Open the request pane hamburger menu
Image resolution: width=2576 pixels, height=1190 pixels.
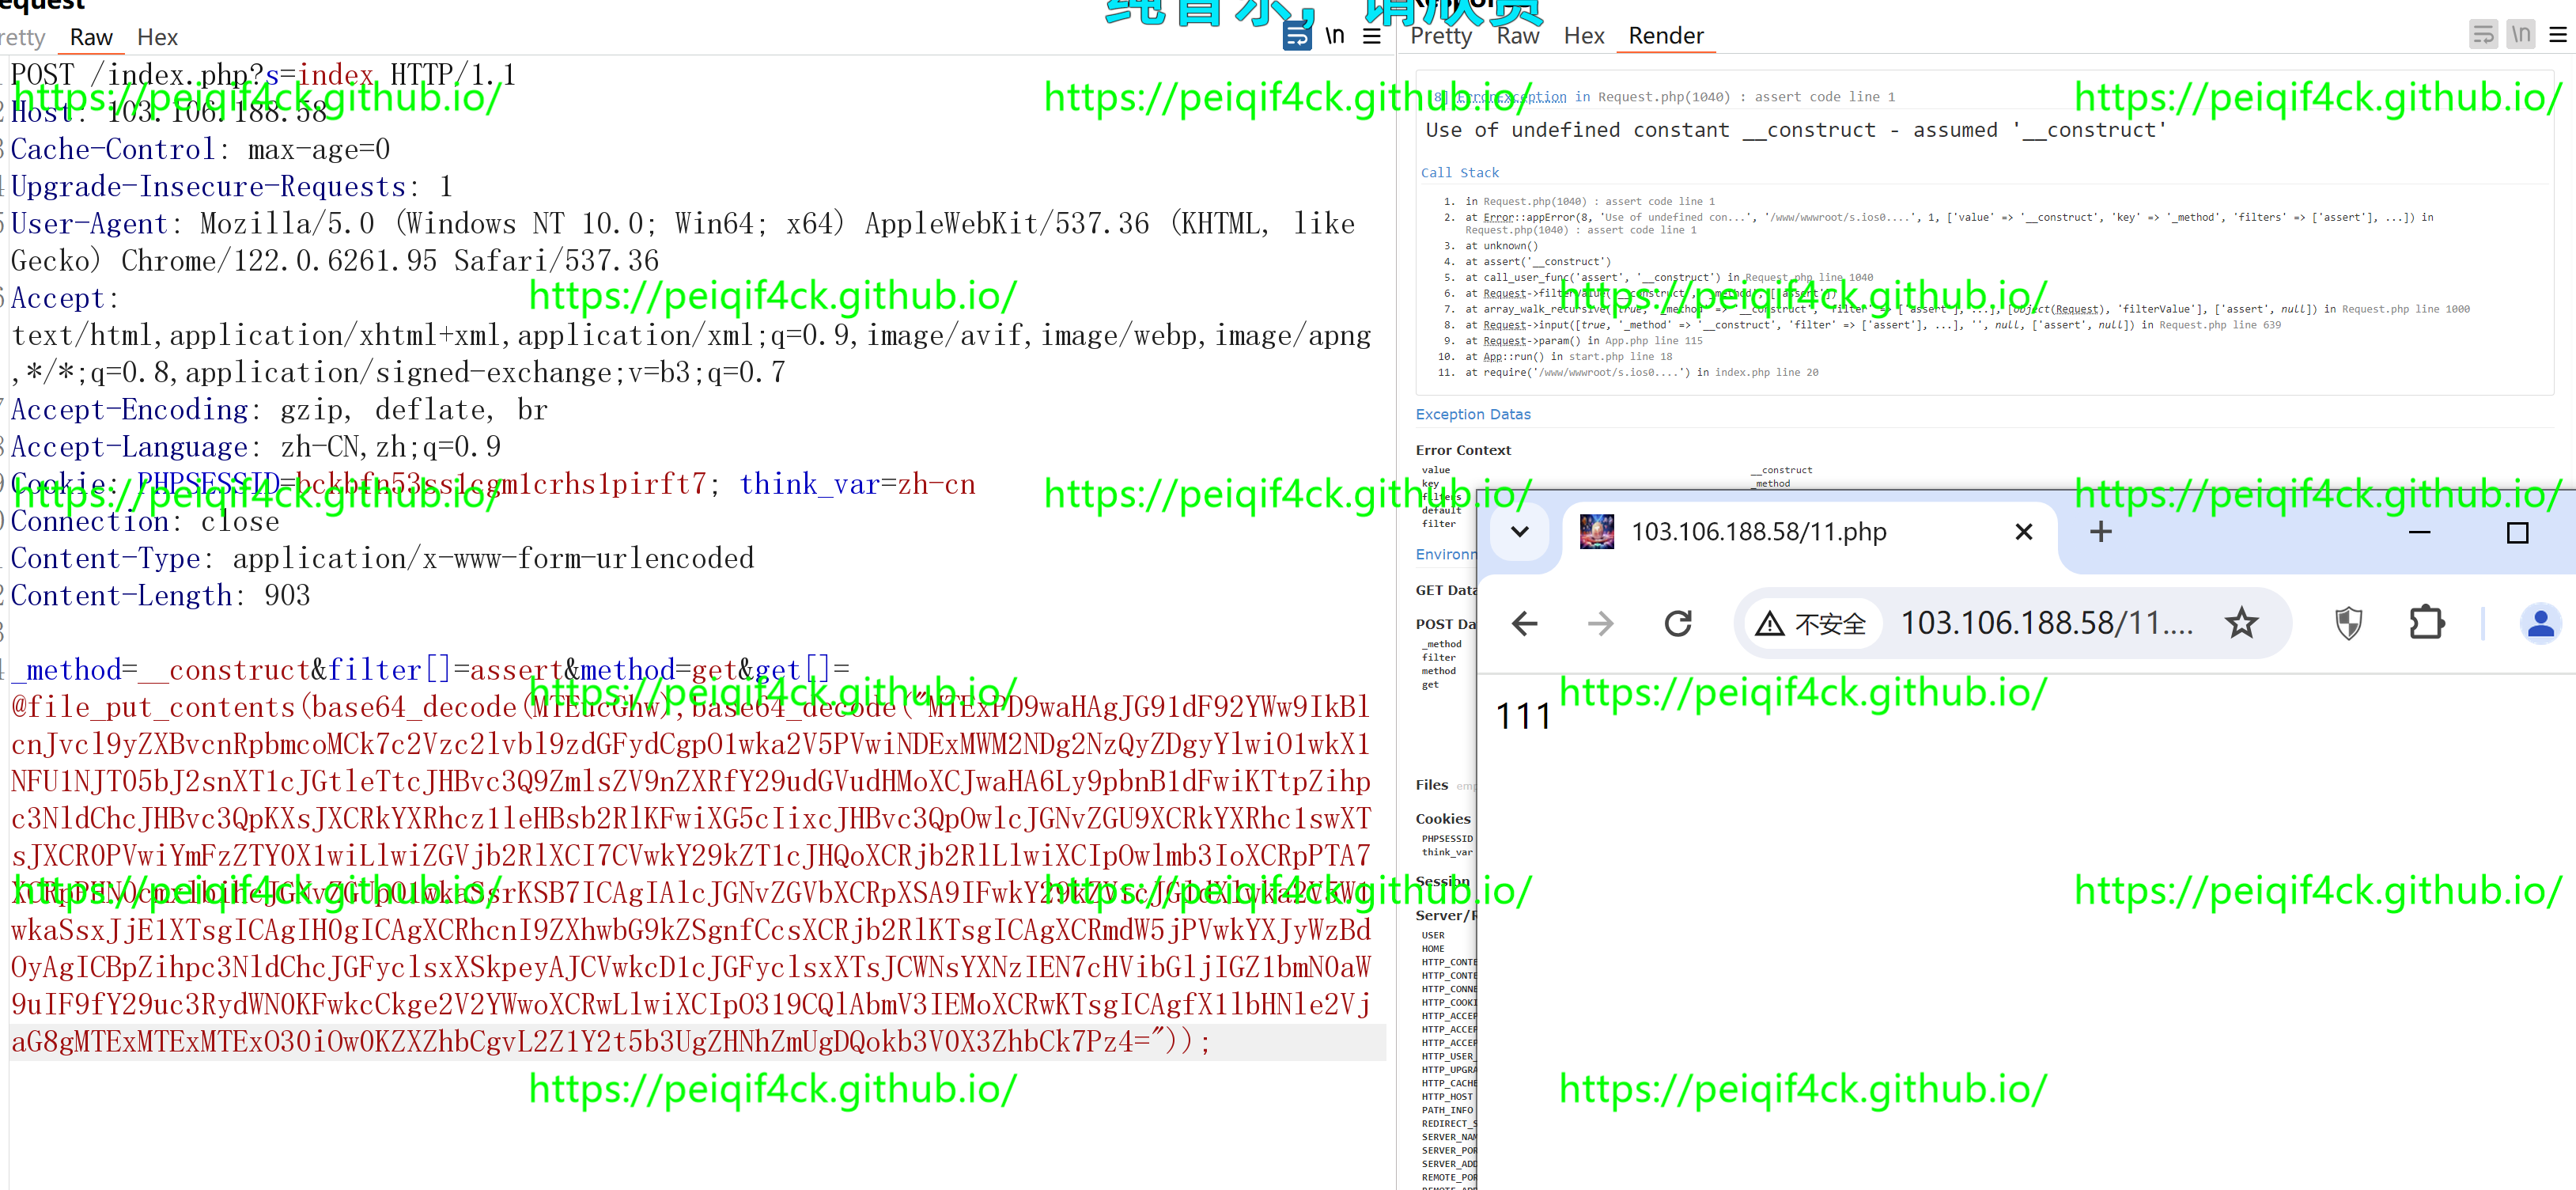tap(1372, 36)
